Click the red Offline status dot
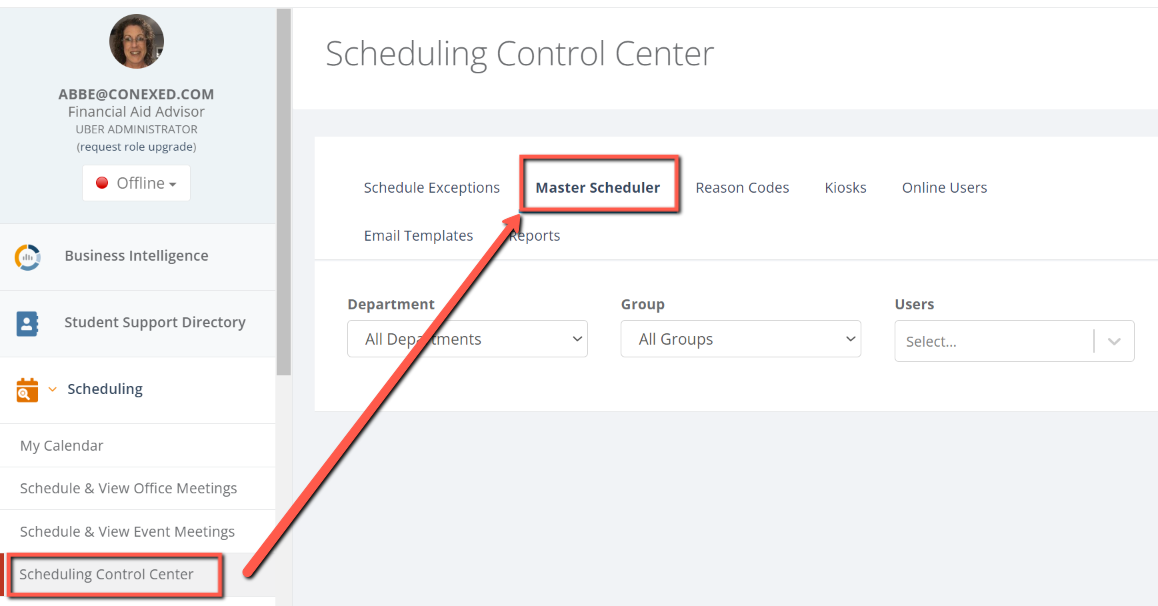This screenshot has height=606, width=1158. click(x=101, y=183)
